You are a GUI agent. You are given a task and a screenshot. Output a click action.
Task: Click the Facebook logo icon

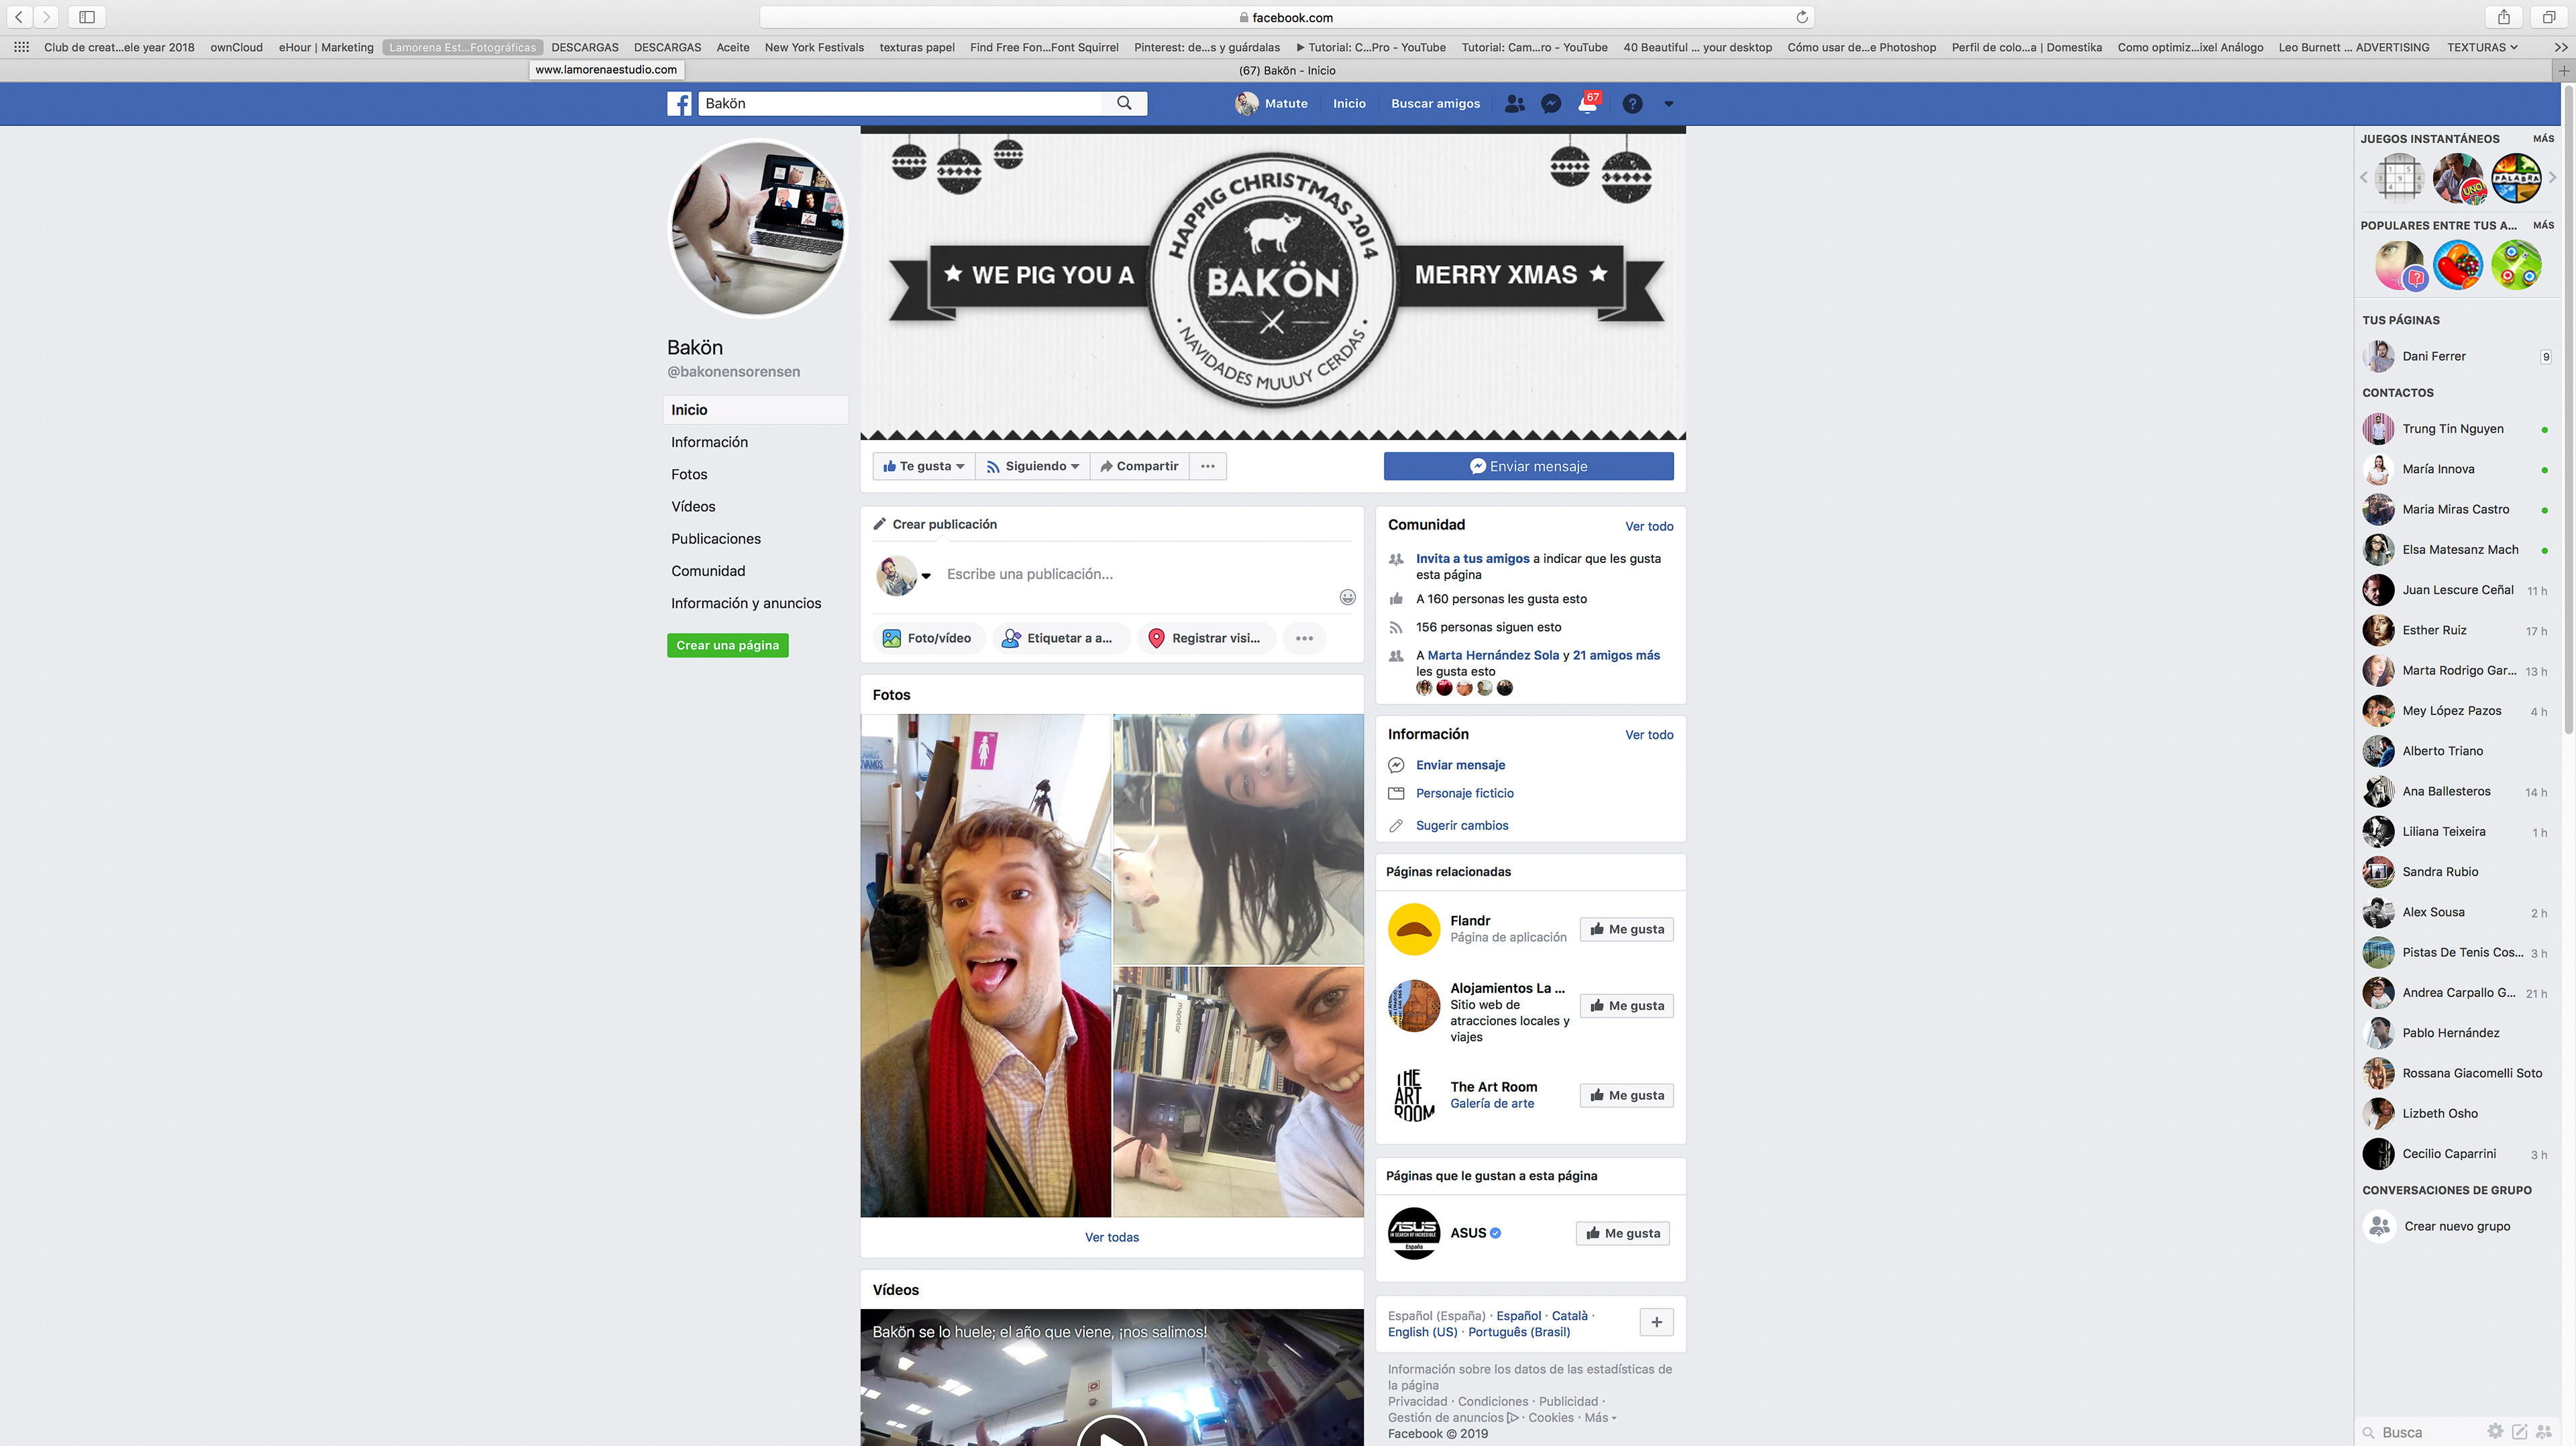pyautogui.click(x=679, y=103)
